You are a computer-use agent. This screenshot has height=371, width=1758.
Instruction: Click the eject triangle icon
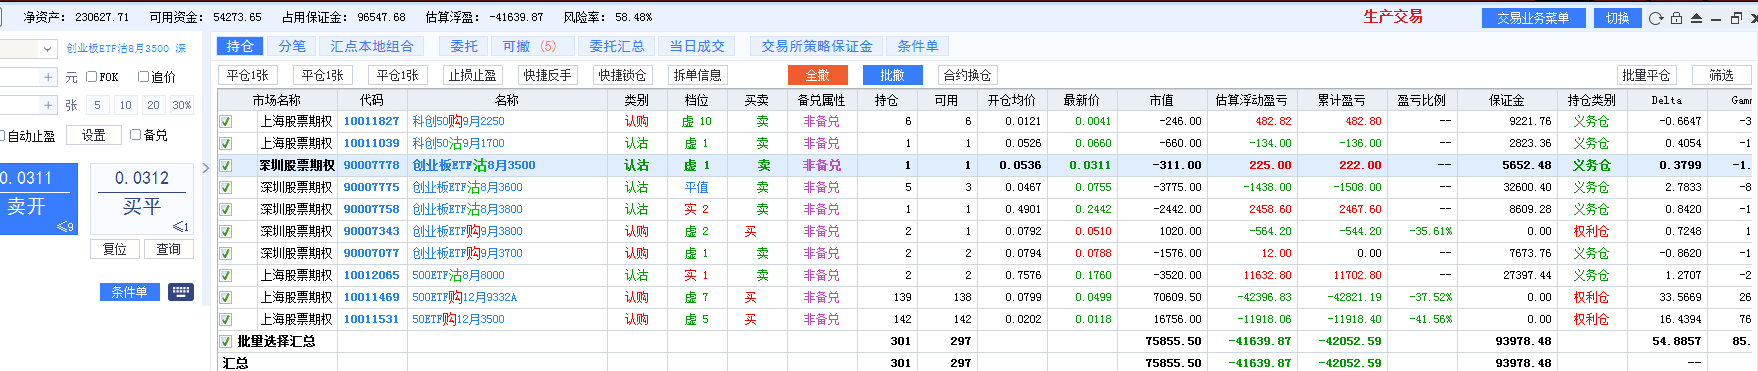[1696, 18]
